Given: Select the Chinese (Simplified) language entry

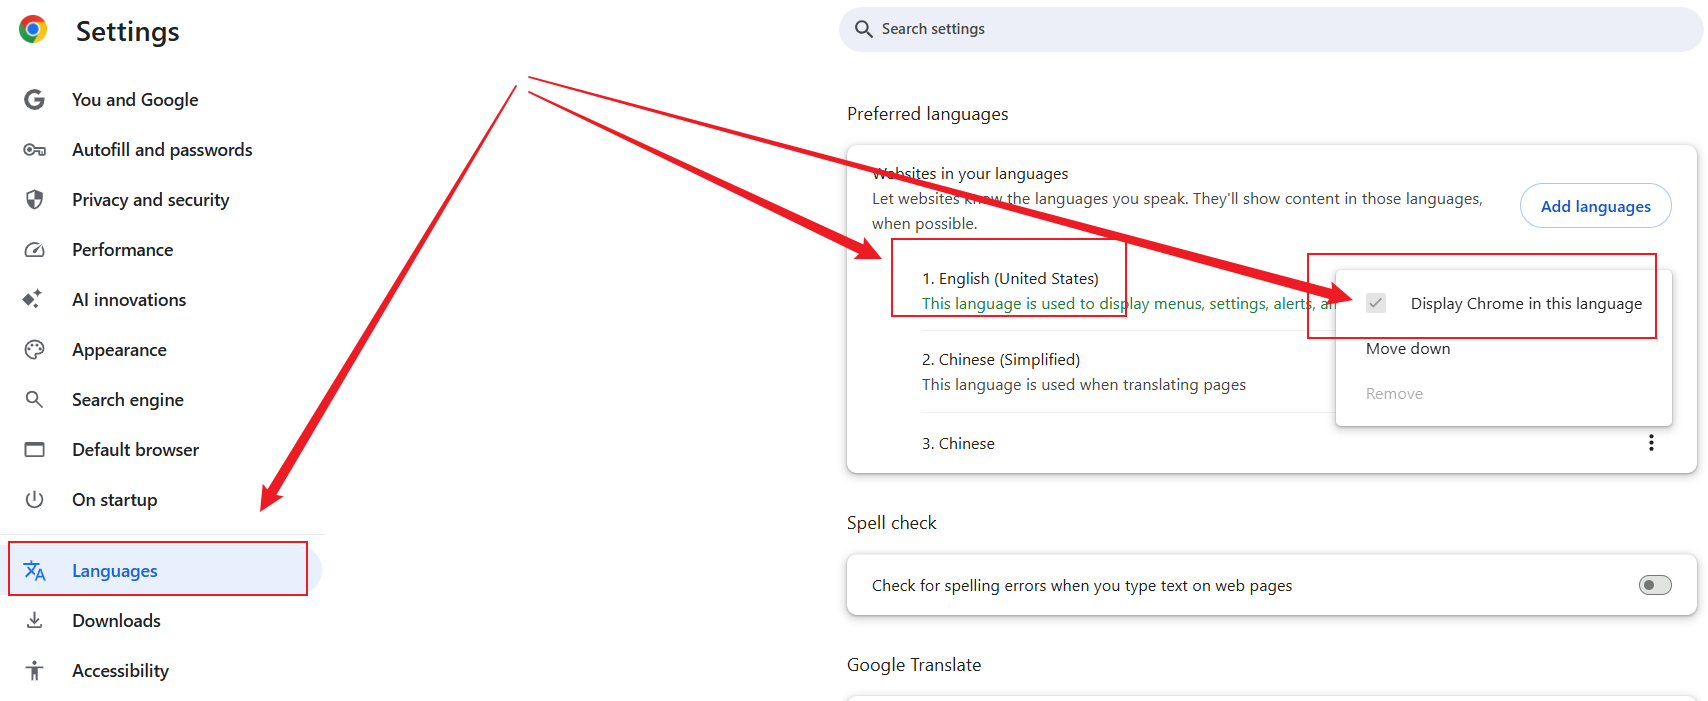Looking at the screenshot, I should 1001,360.
